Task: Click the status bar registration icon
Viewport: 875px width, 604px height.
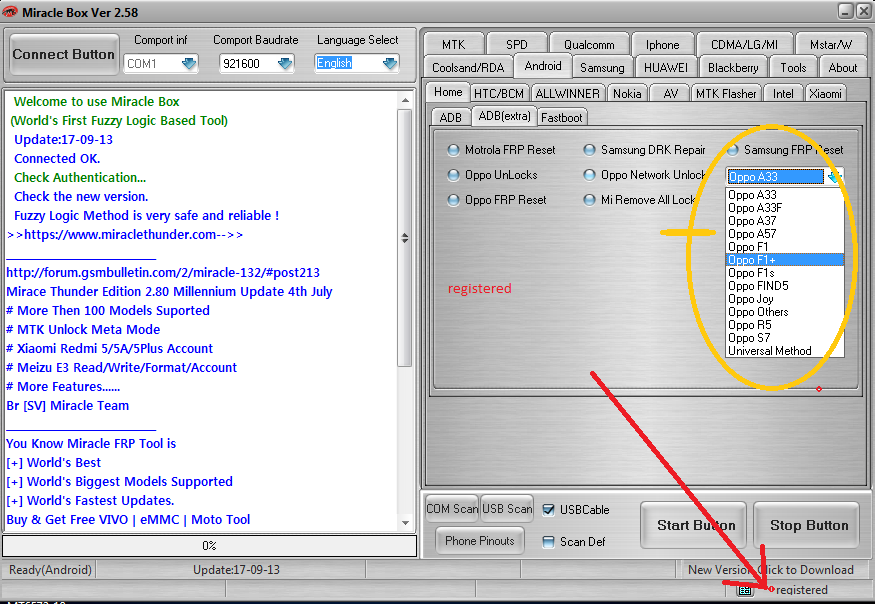Action: pyautogui.click(x=745, y=590)
